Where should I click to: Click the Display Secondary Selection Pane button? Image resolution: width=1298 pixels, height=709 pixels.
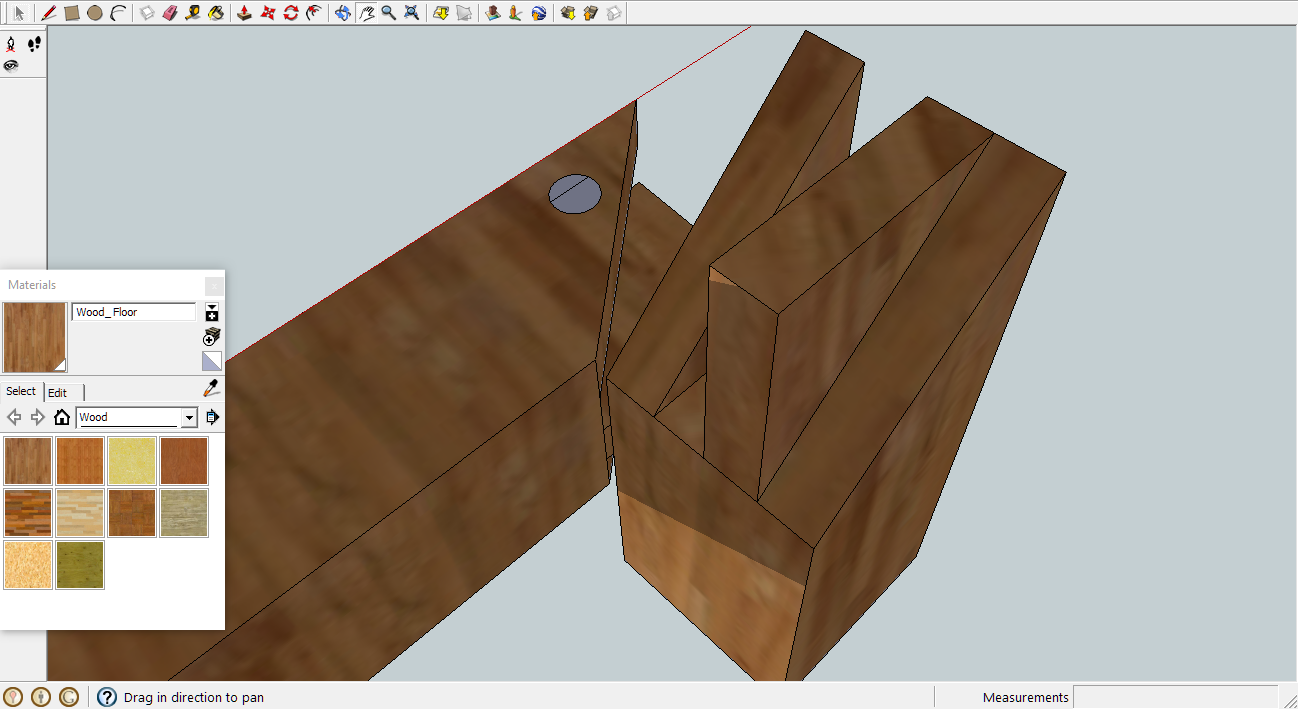point(212,312)
